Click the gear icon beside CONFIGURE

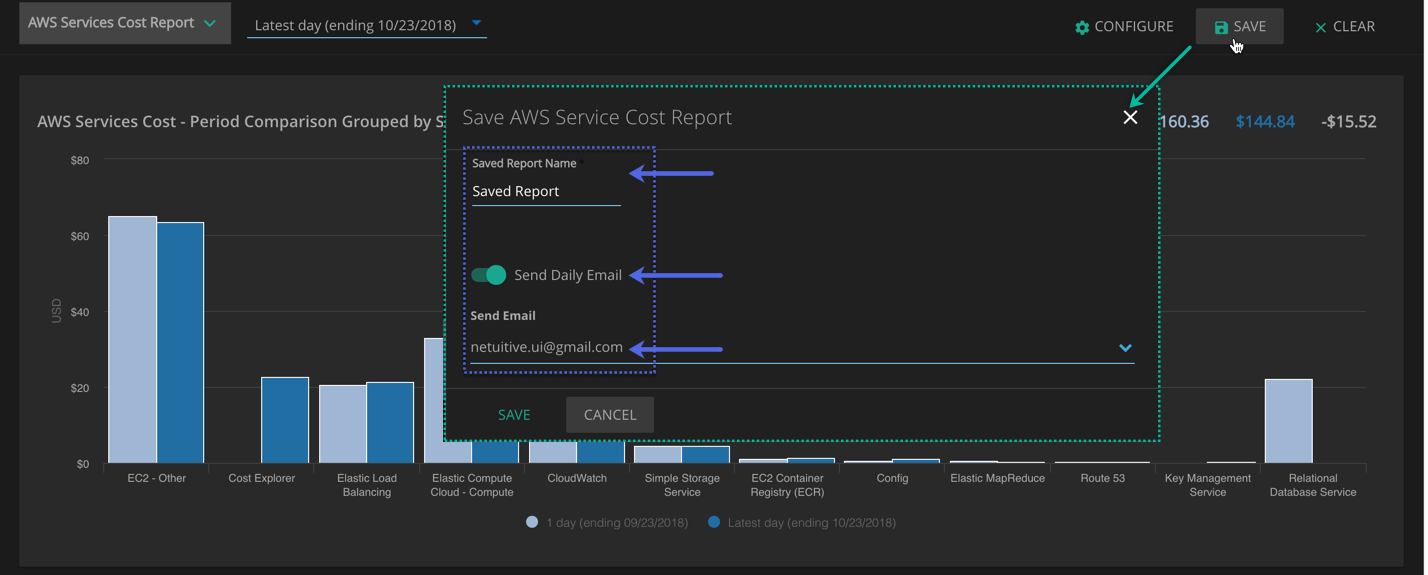coord(1082,28)
